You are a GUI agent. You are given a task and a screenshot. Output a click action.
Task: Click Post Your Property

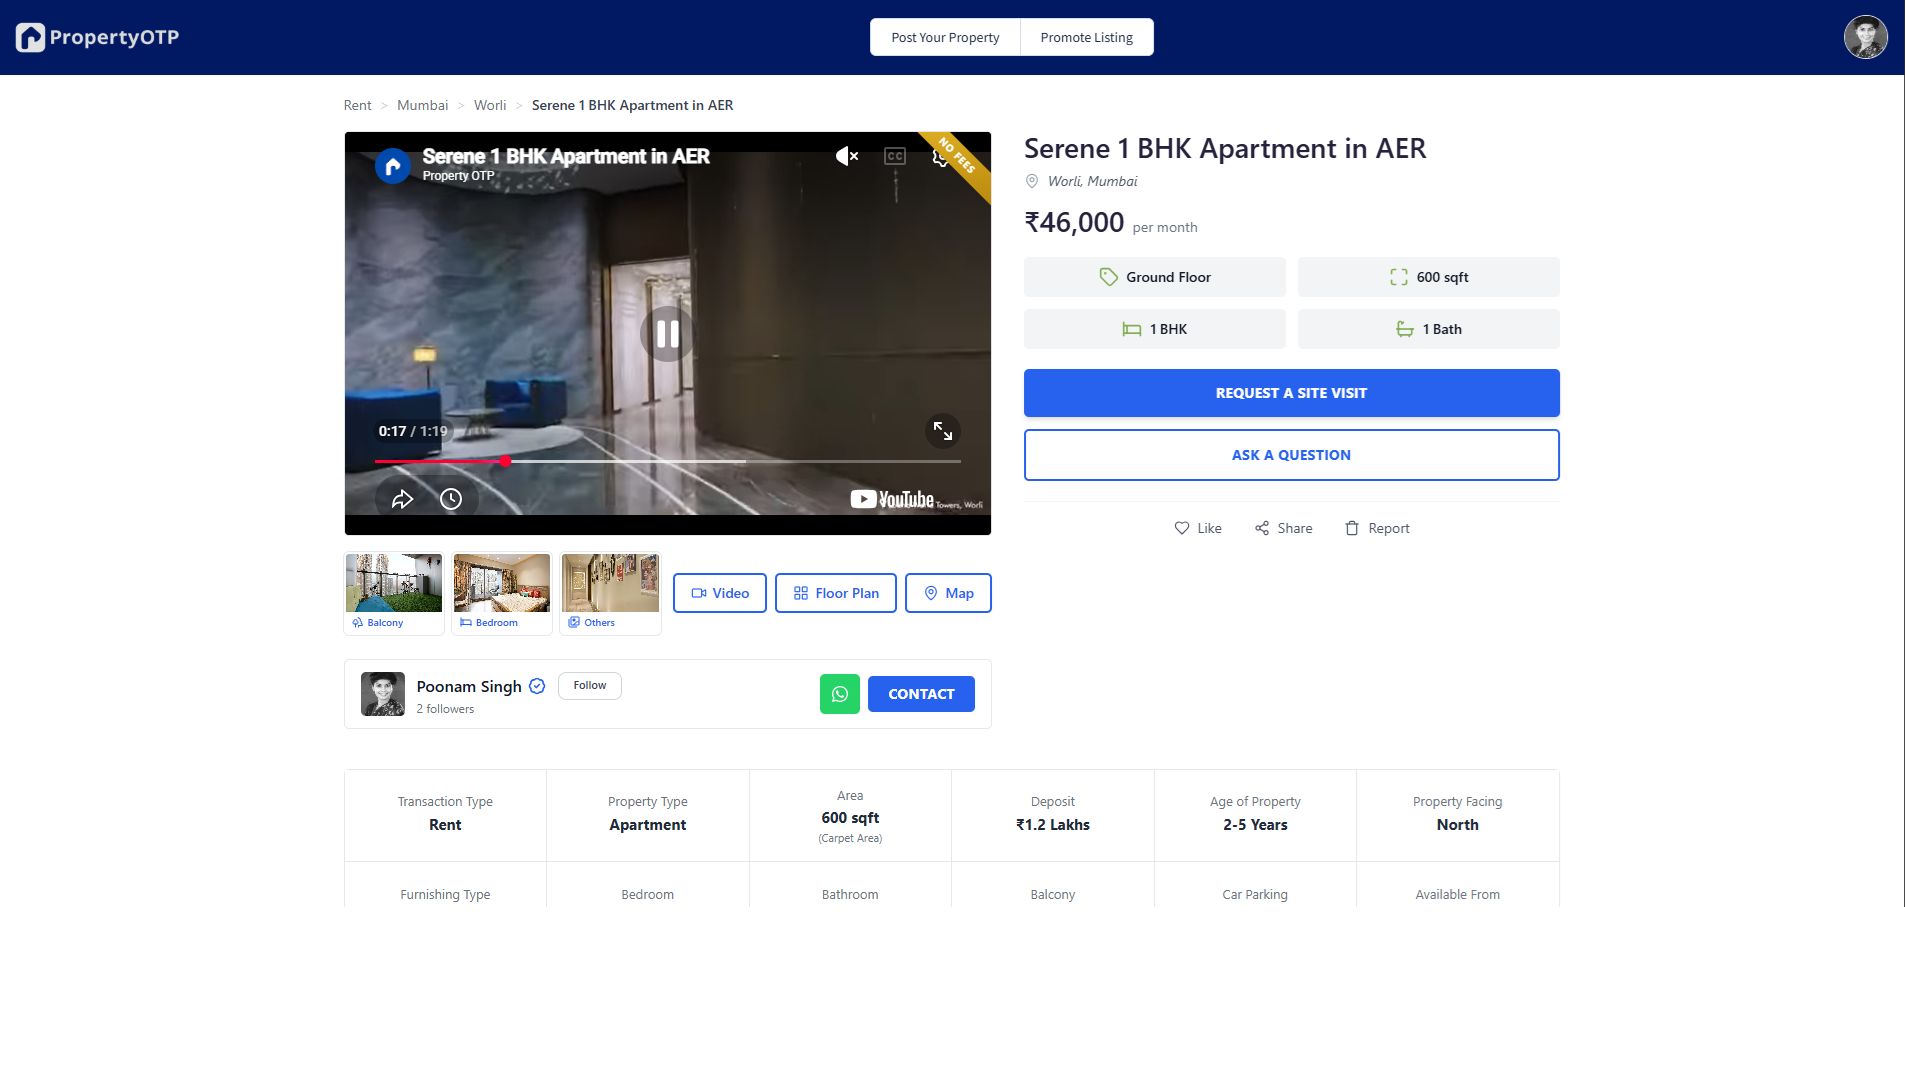pos(945,37)
